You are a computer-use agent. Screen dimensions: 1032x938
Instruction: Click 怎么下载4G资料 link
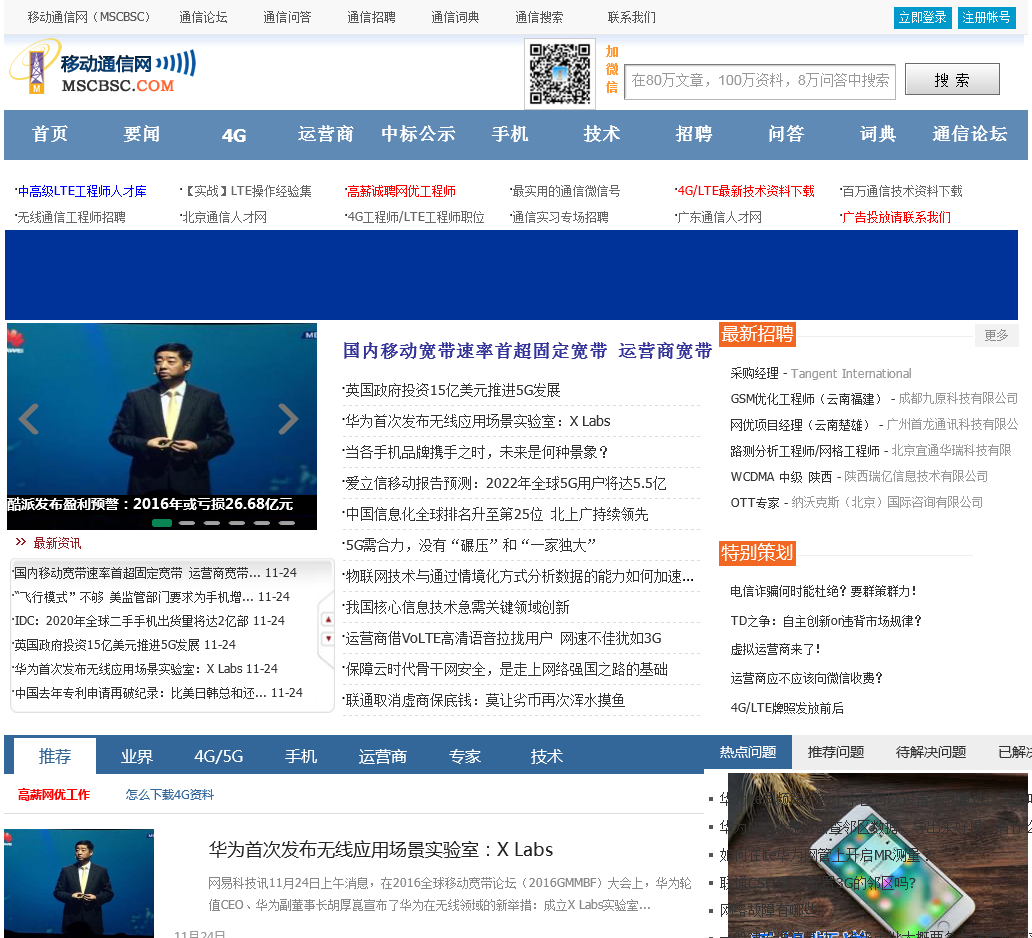click(170, 795)
